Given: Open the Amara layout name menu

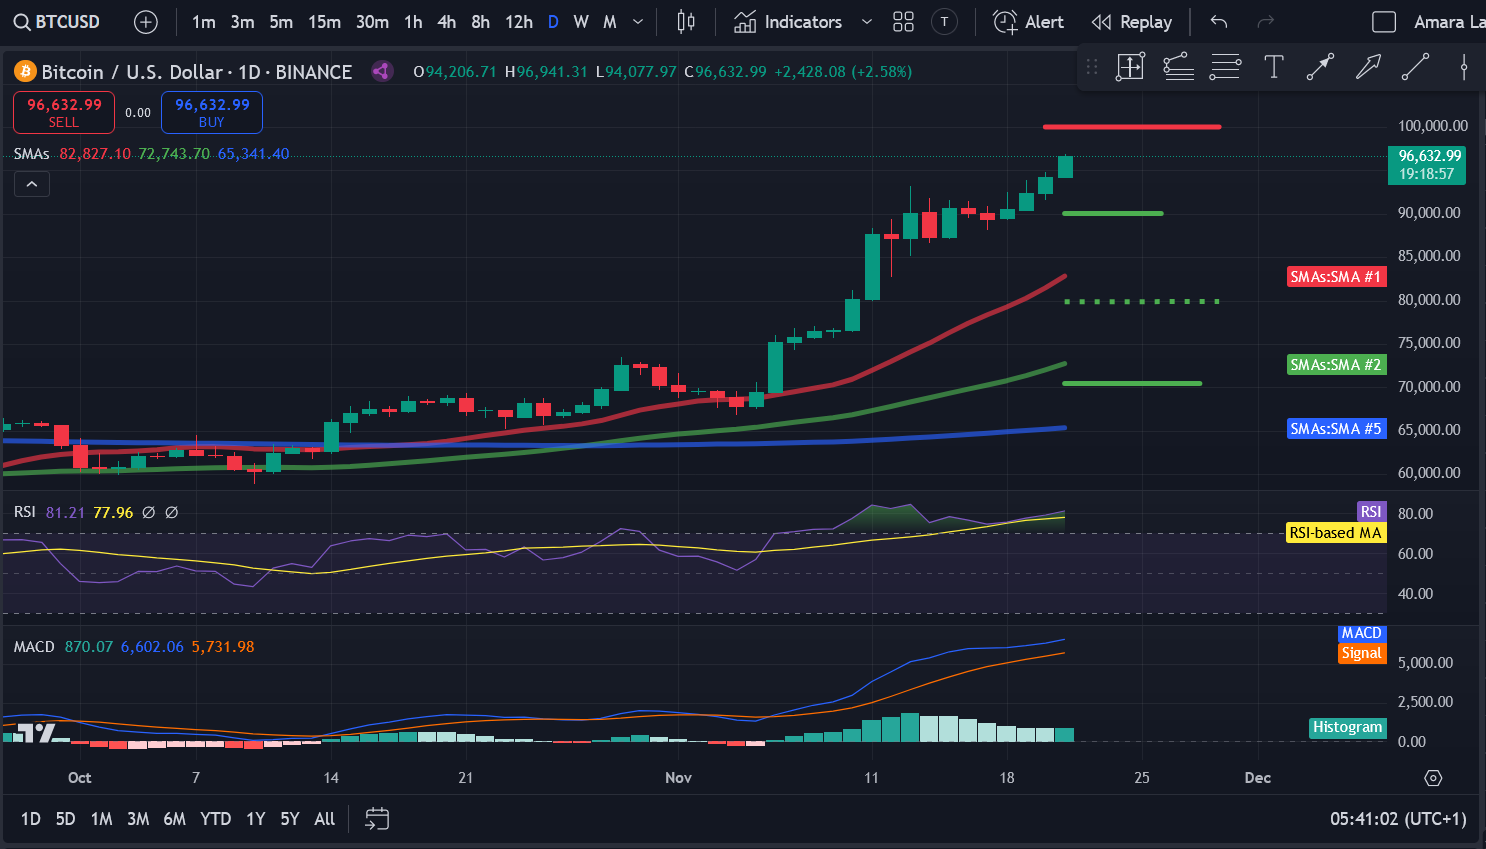Looking at the screenshot, I should pos(1448,22).
